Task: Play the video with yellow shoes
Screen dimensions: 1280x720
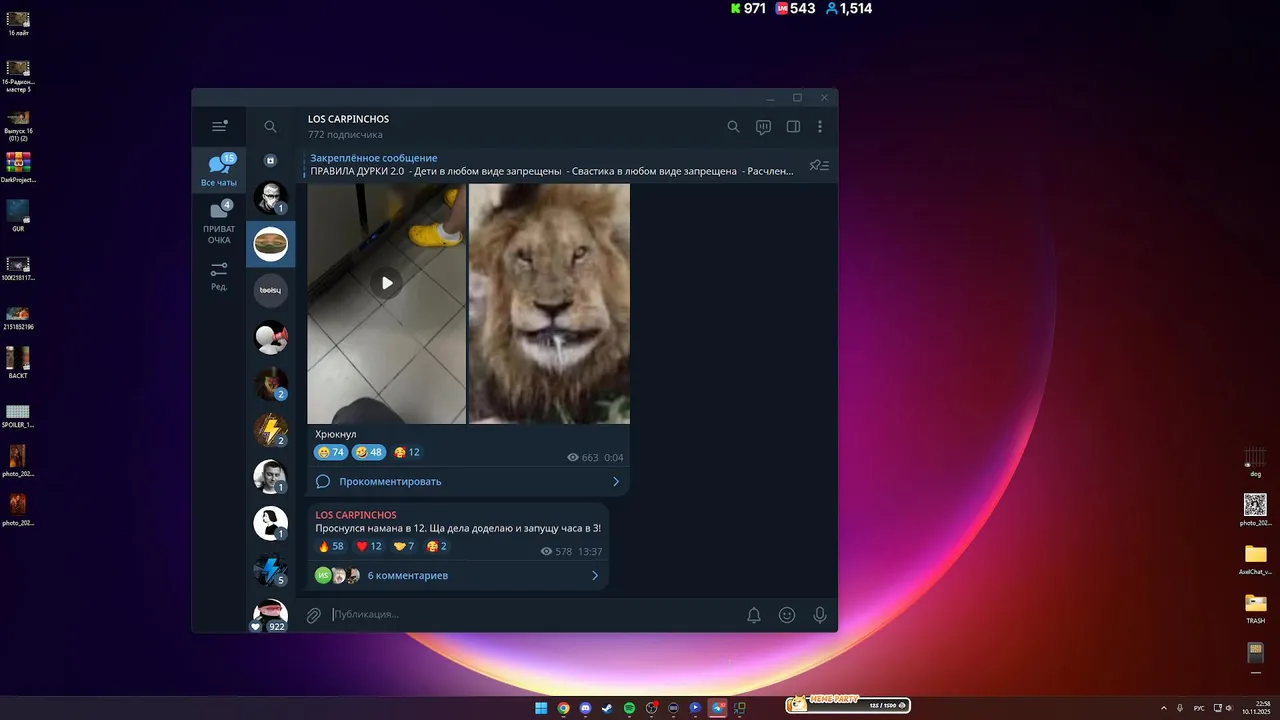Action: pyautogui.click(x=387, y=283)
